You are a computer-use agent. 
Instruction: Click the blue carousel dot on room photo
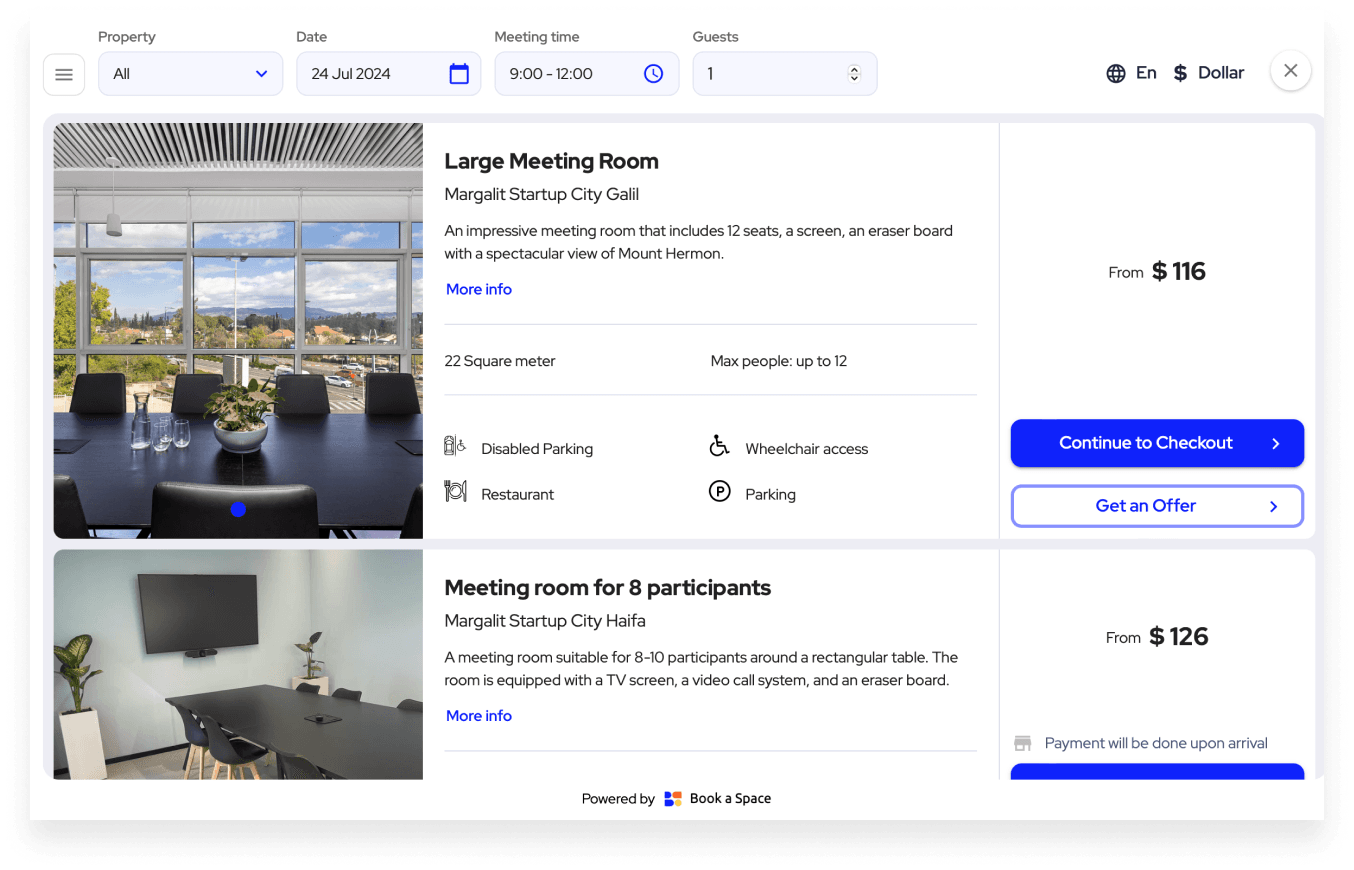click(x=238, y=510)
